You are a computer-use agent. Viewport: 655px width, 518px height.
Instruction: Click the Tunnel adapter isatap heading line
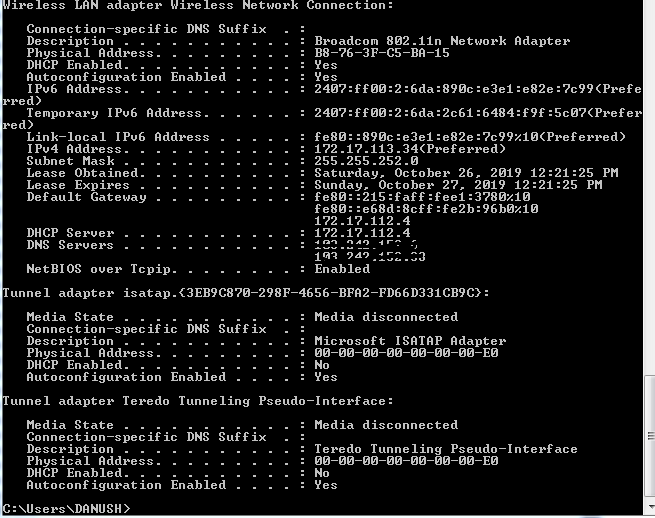(x=246, y=293)
